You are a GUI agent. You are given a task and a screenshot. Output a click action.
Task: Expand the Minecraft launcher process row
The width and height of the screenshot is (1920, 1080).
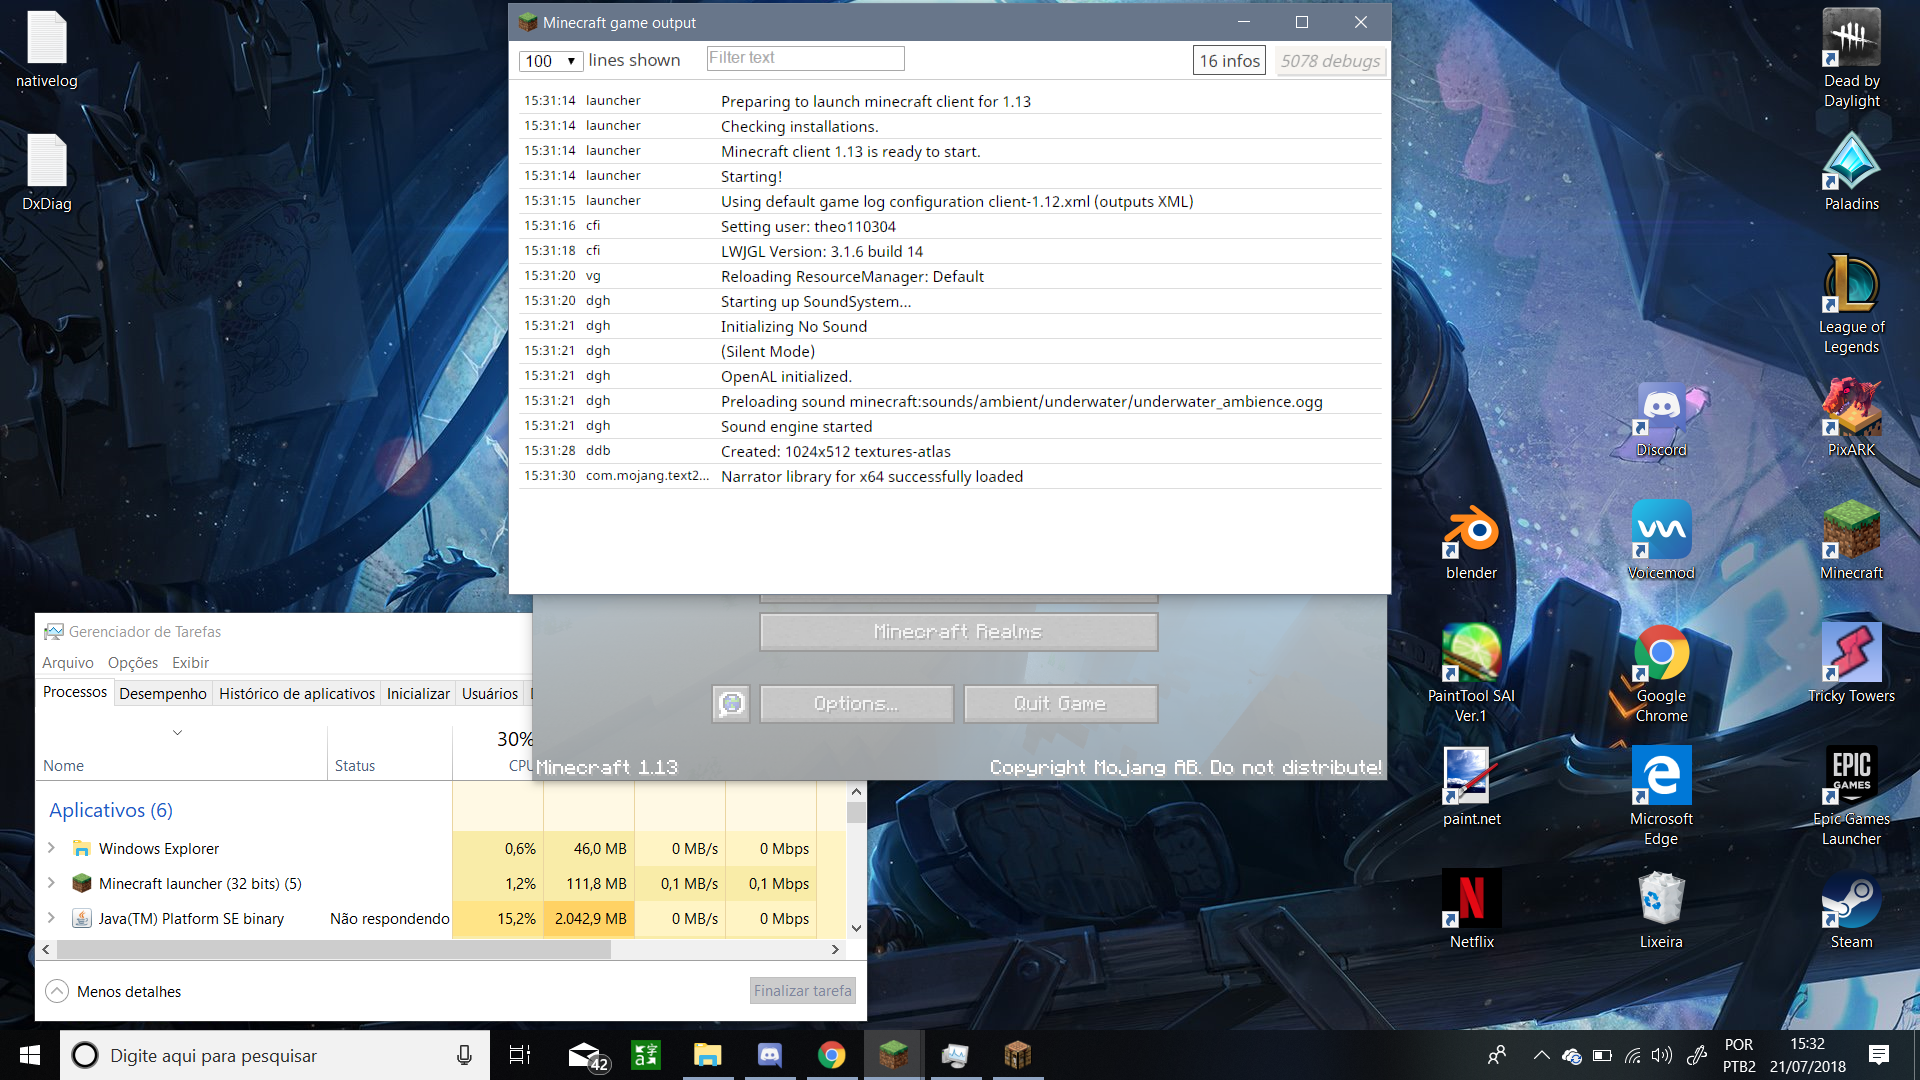point(51,883)
